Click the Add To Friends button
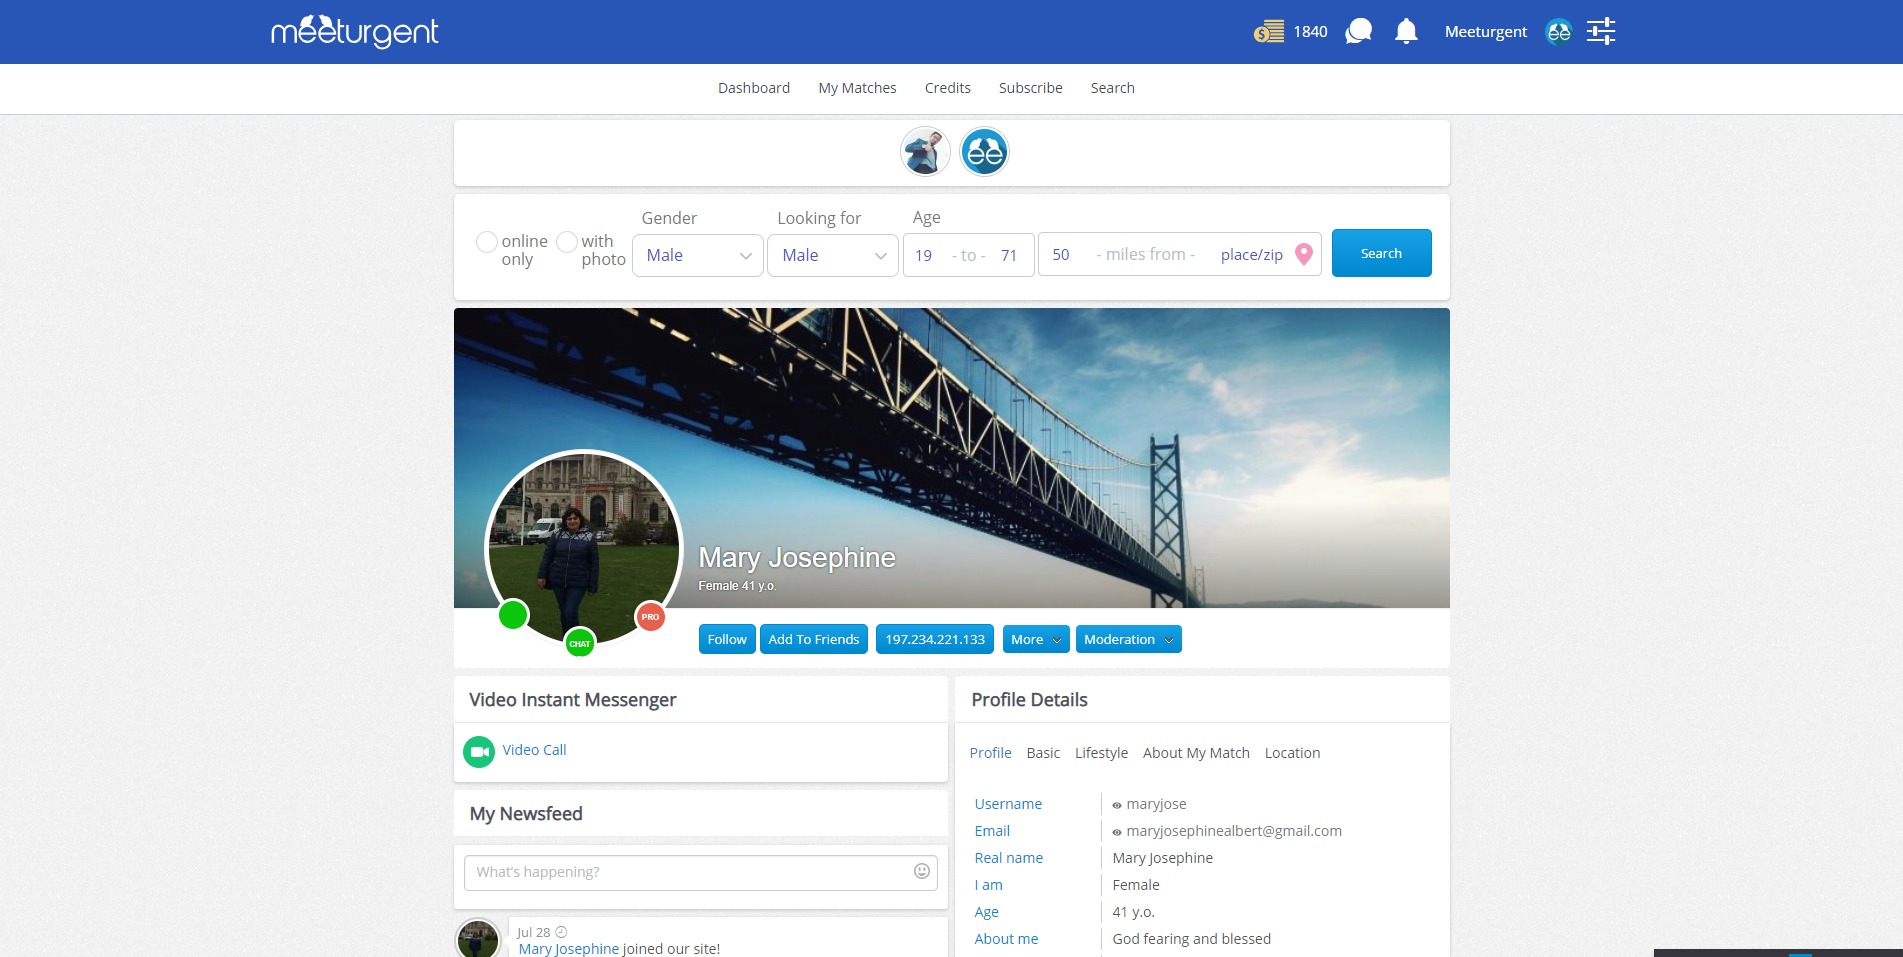The image size is (1903, 957). click(813, 639)
